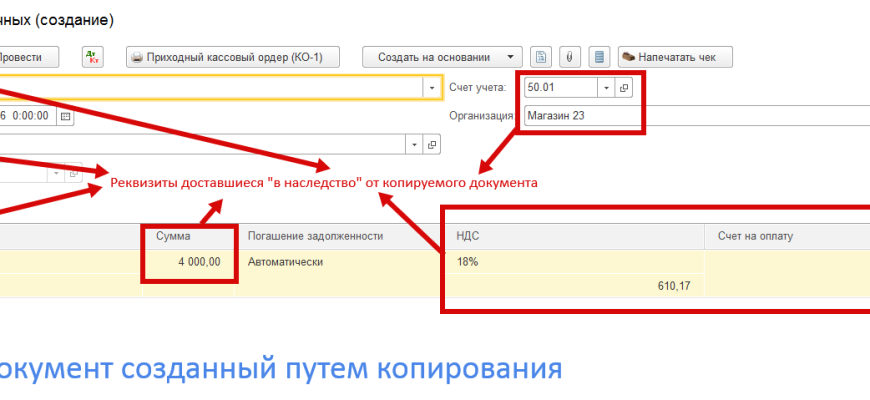The image size is (870, 400).
Task: Click the document report icon in toolbar
Action: click(x=541, y=57)
